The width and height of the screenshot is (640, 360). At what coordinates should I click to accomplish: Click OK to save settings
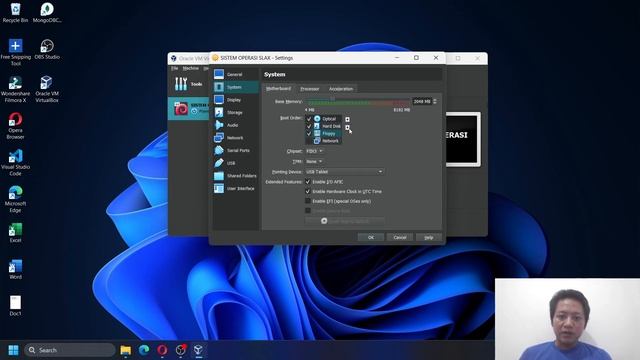pos(371,237)
